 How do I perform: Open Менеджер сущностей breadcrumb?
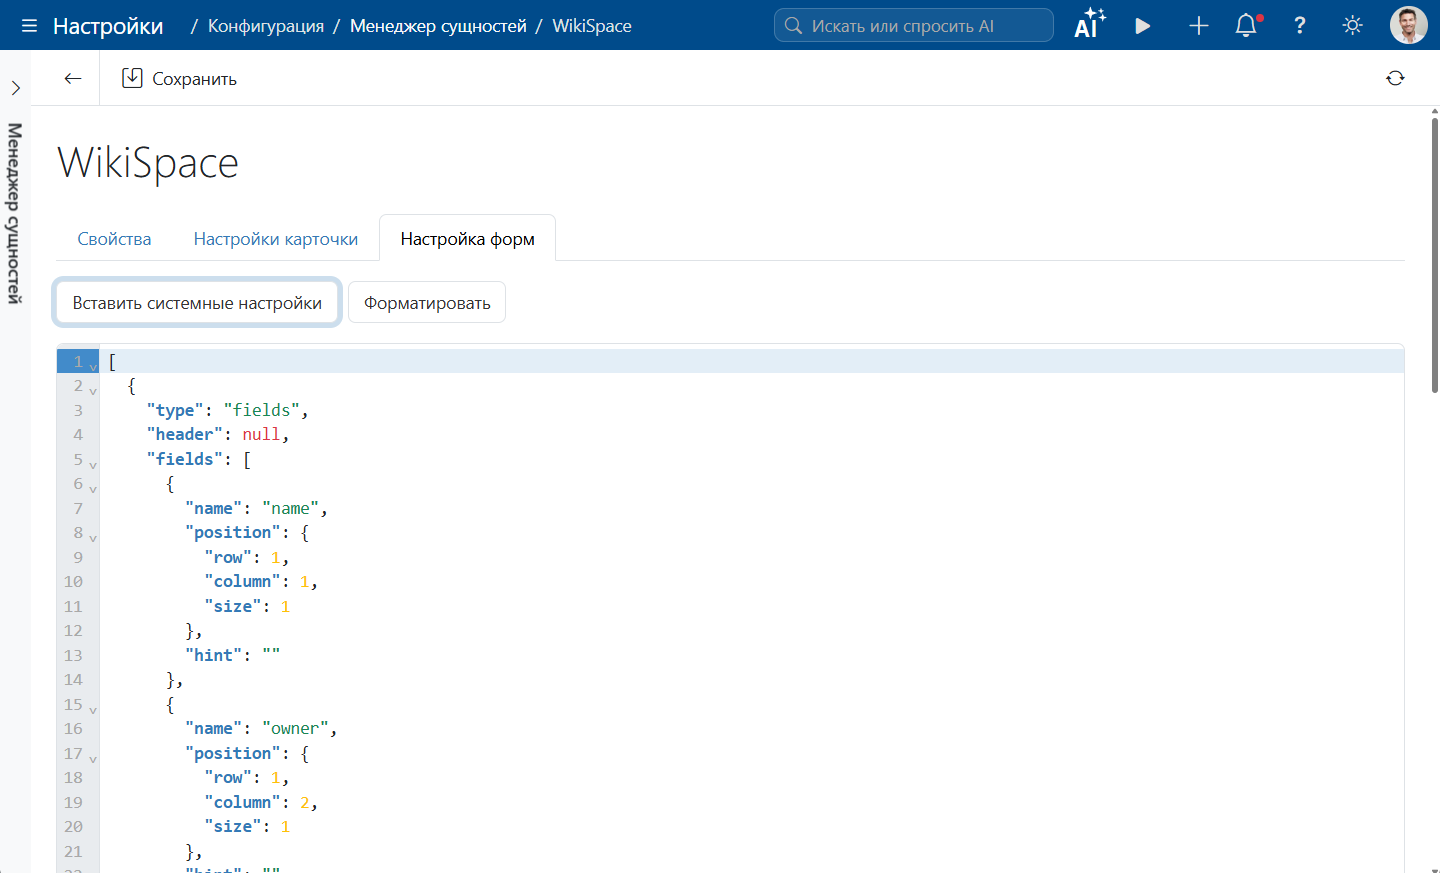click(x=438, y=26)
